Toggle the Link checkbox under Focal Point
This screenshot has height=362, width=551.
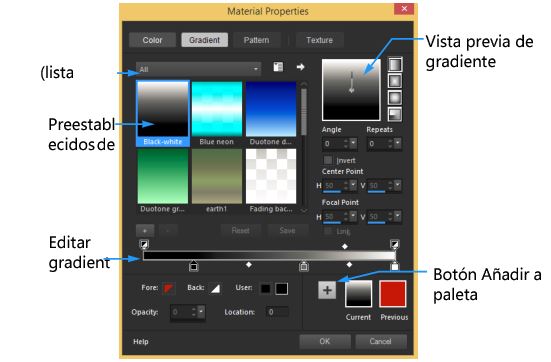tap(328, 231)
